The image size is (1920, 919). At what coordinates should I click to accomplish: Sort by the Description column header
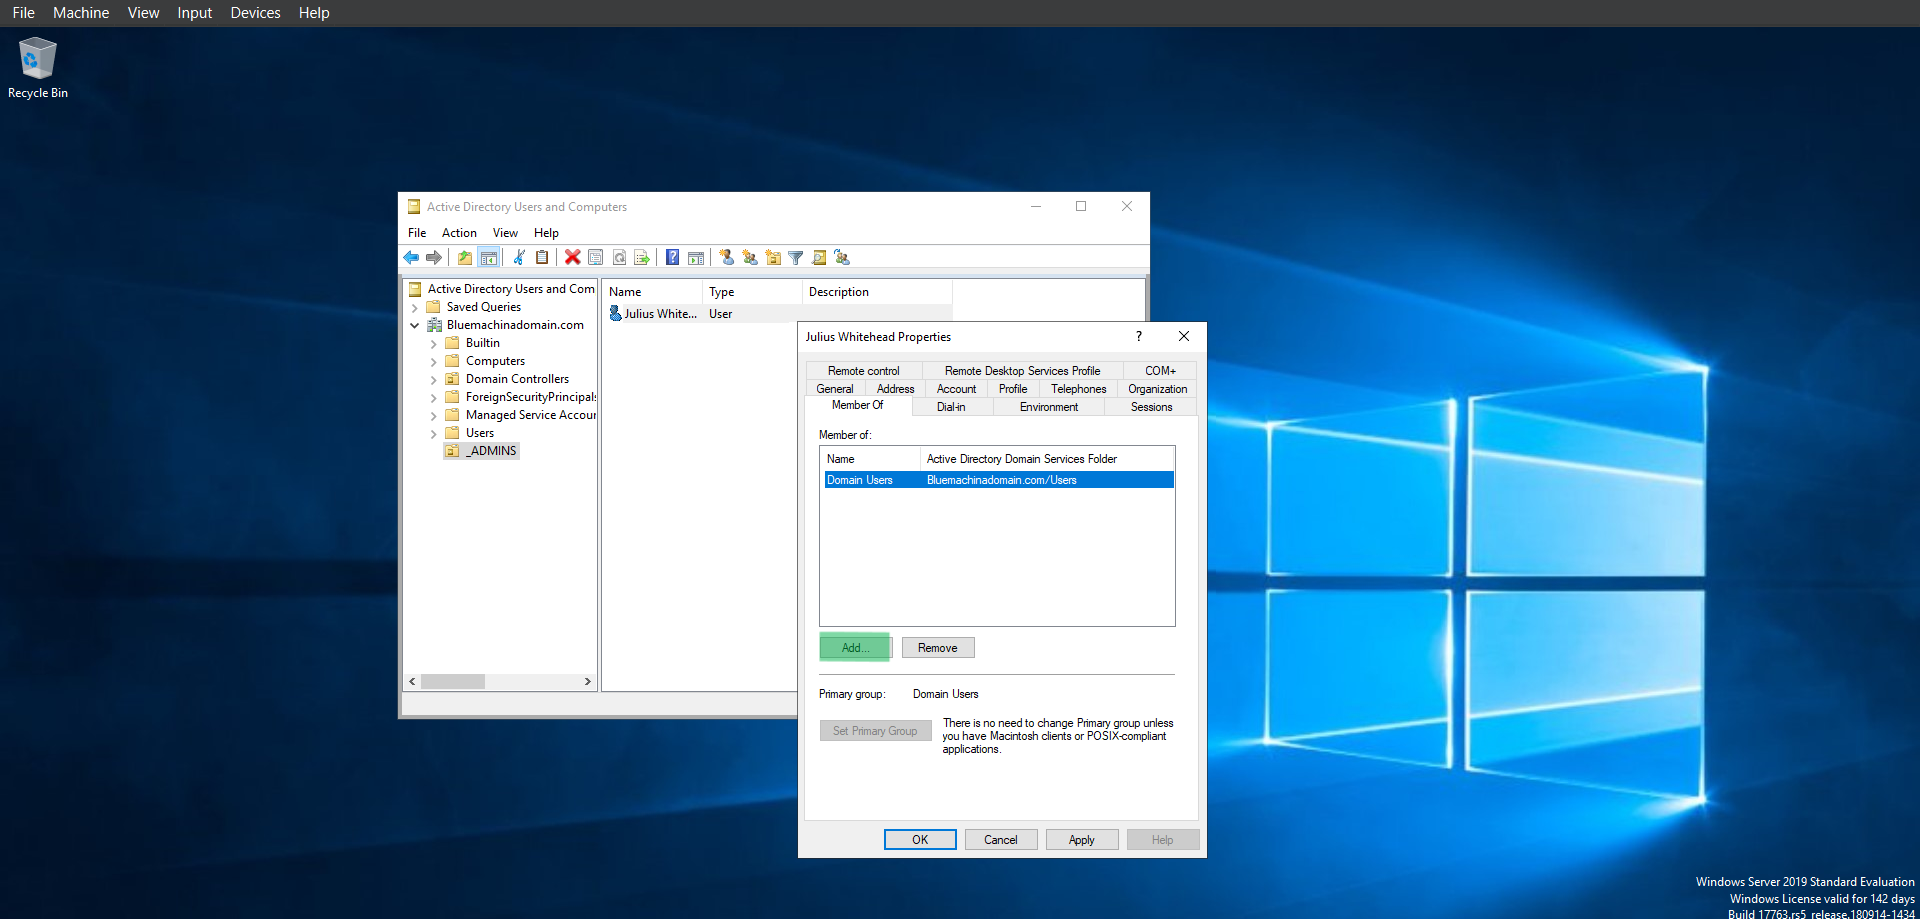[876, 292]
